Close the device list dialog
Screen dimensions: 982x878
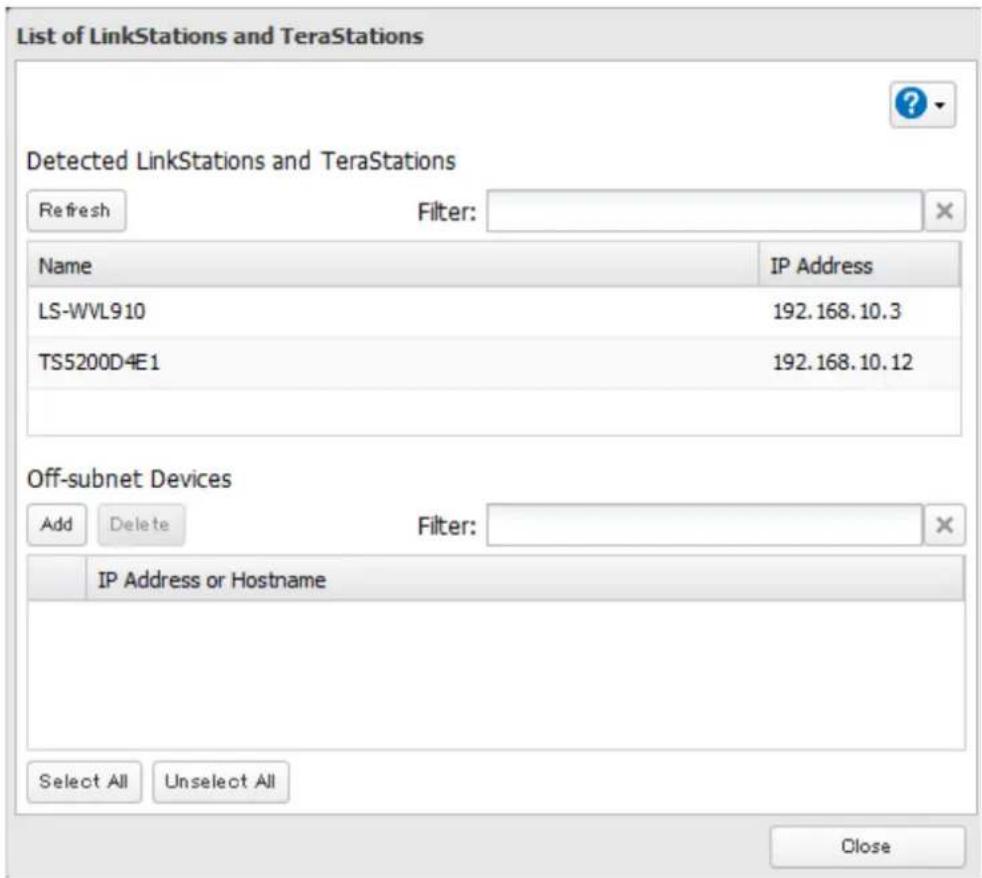[x=867, y=847]
